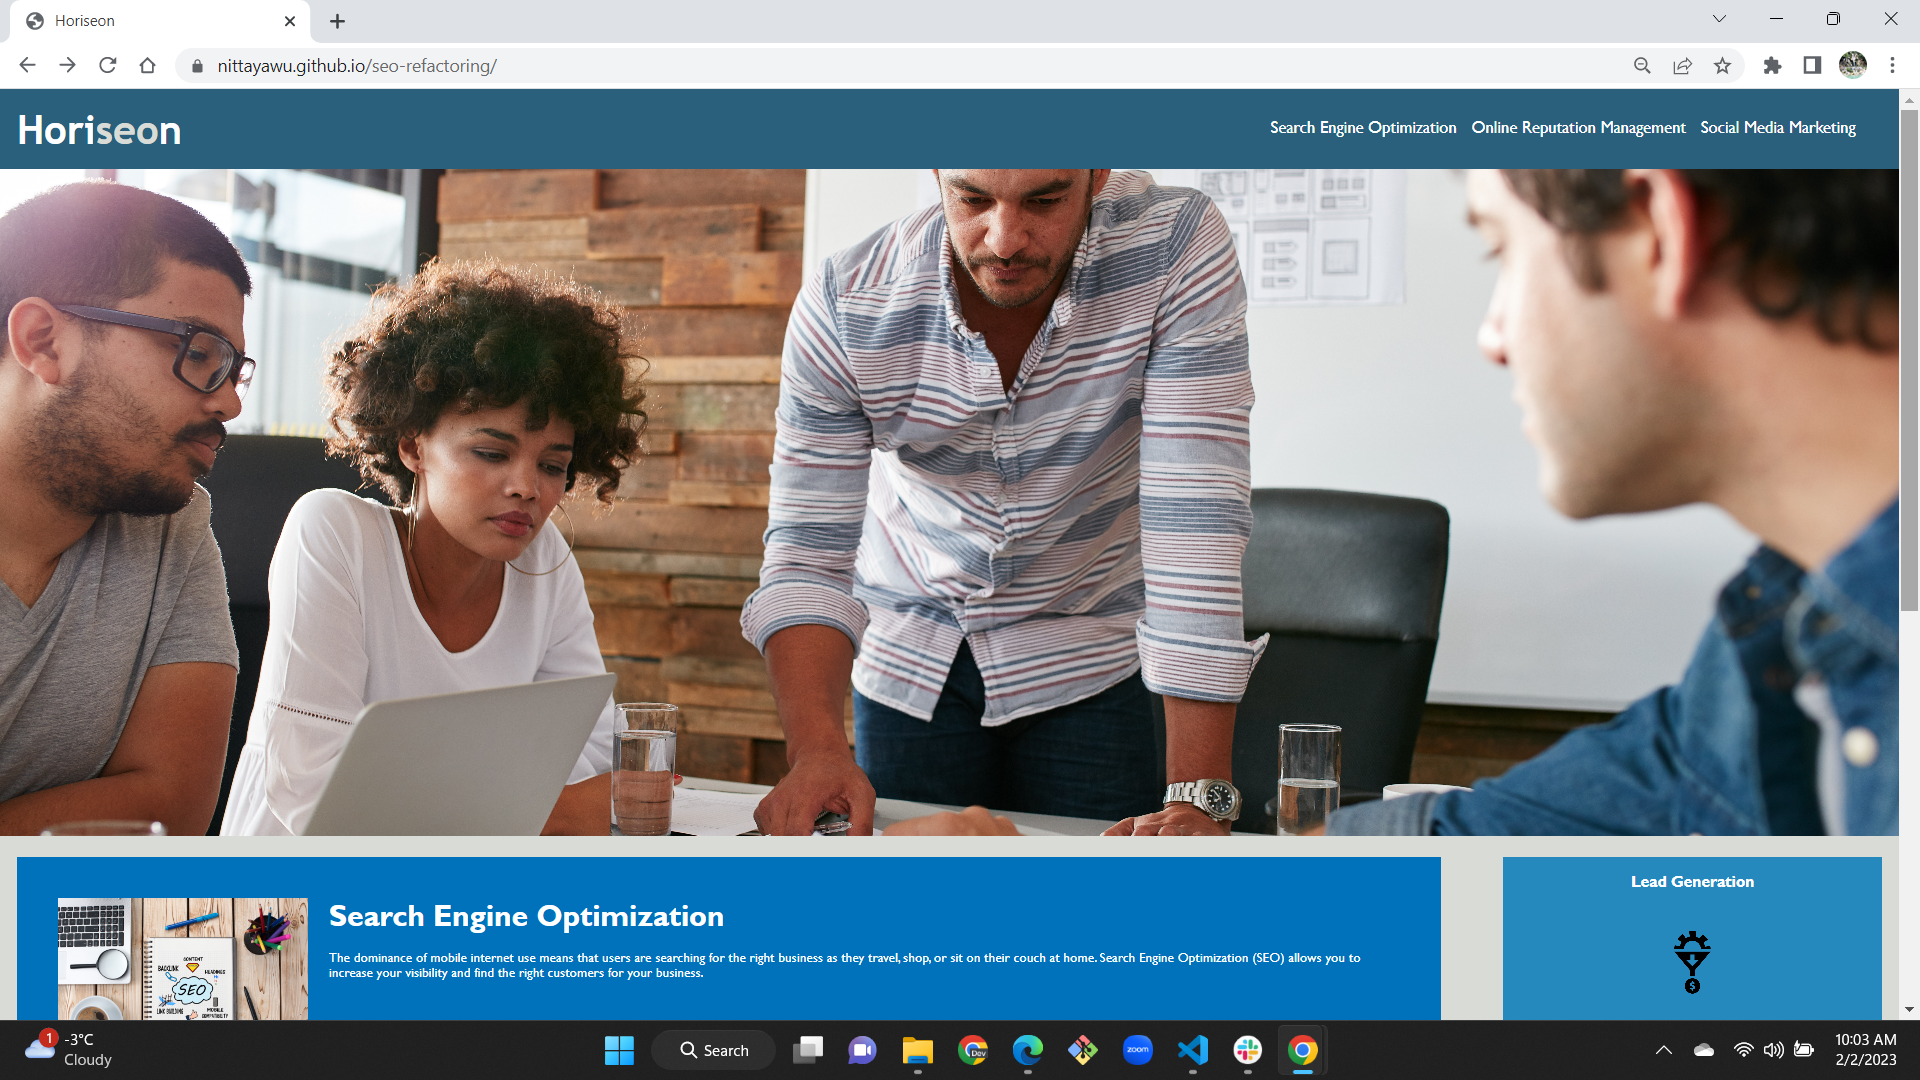This screenshot has width=1920, height=1080.
Task: Select the Horiseon browser tab
Action: click(150, 21)
